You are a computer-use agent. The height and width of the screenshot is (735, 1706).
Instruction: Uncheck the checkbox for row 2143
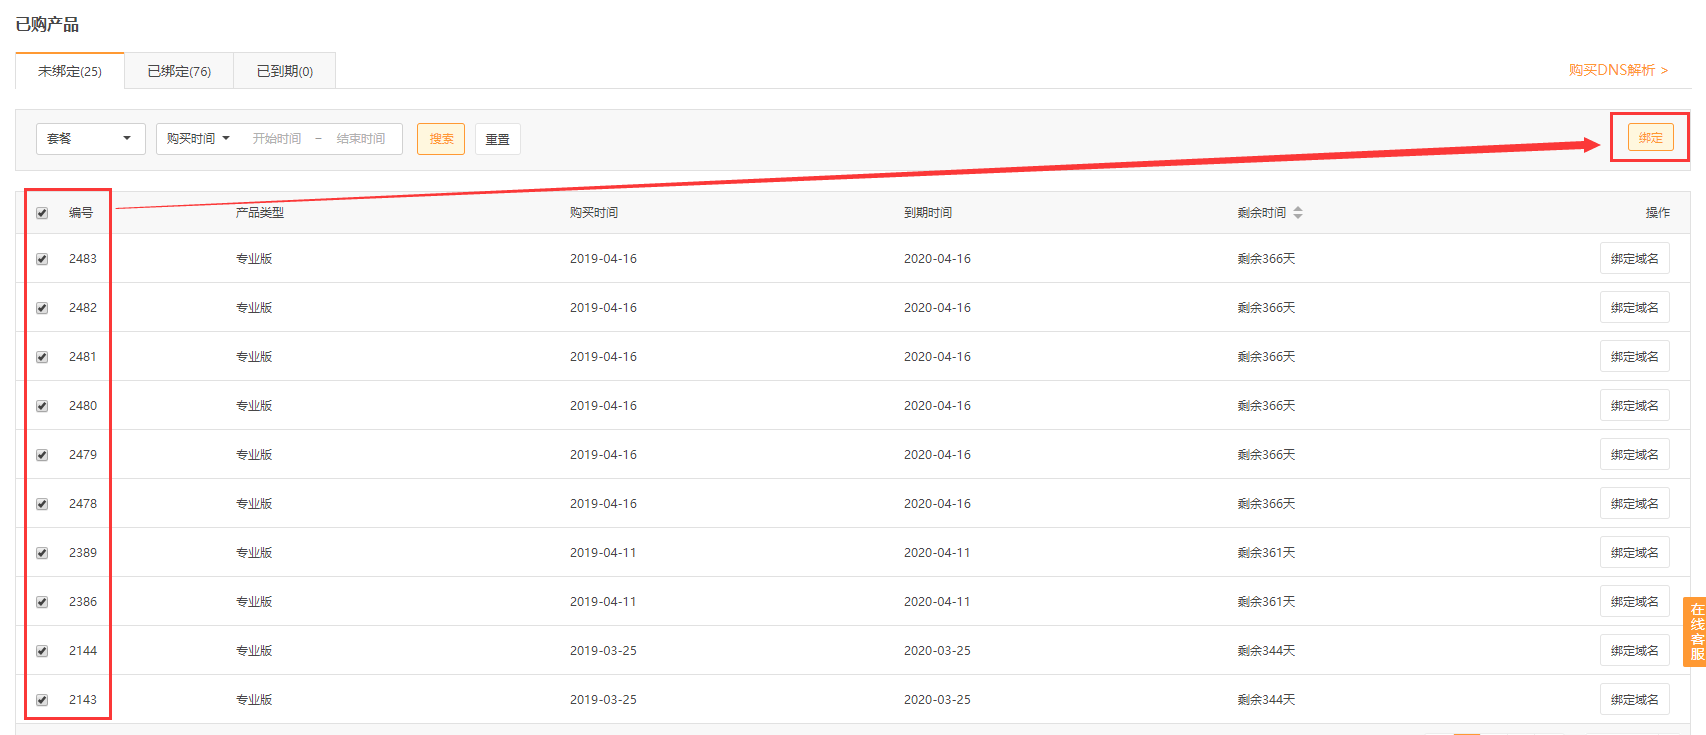pos(42,700)
